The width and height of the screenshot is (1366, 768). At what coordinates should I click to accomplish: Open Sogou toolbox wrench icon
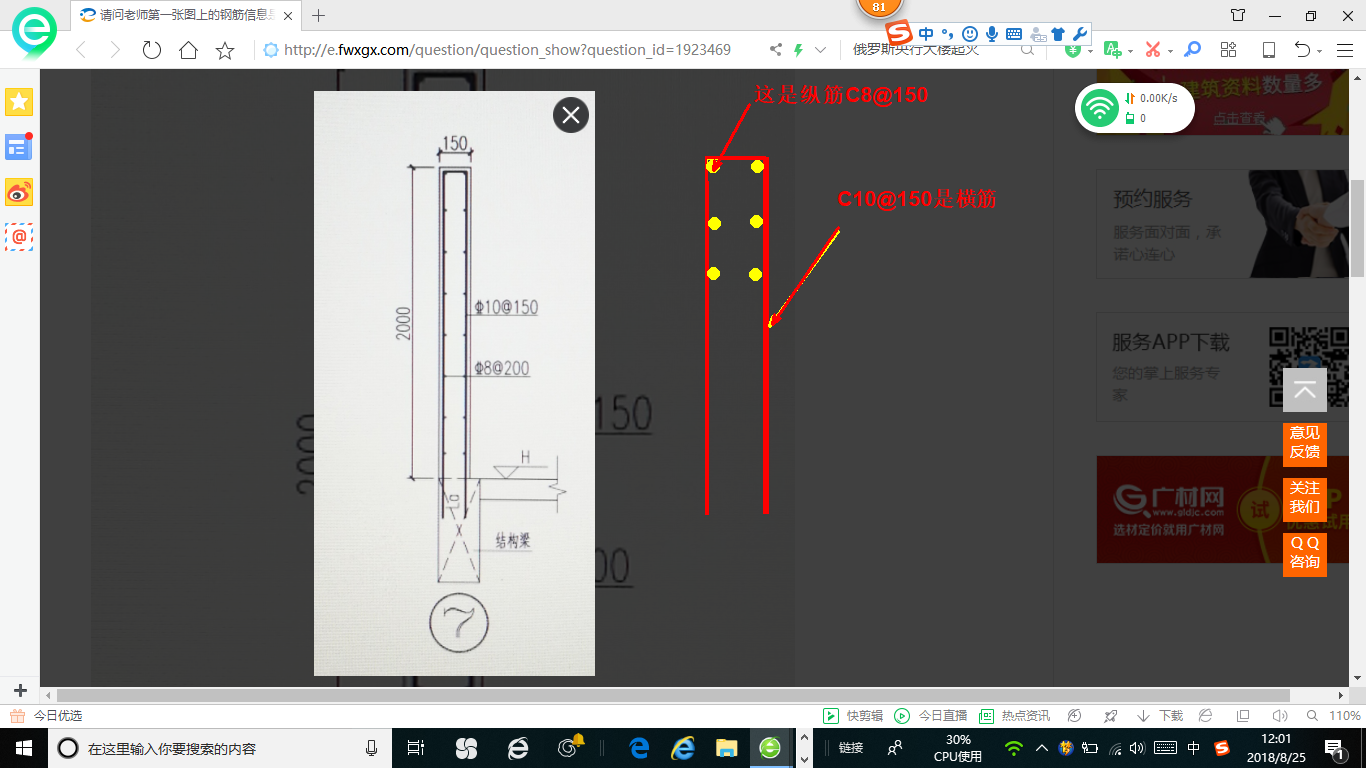coord(1078,34)
